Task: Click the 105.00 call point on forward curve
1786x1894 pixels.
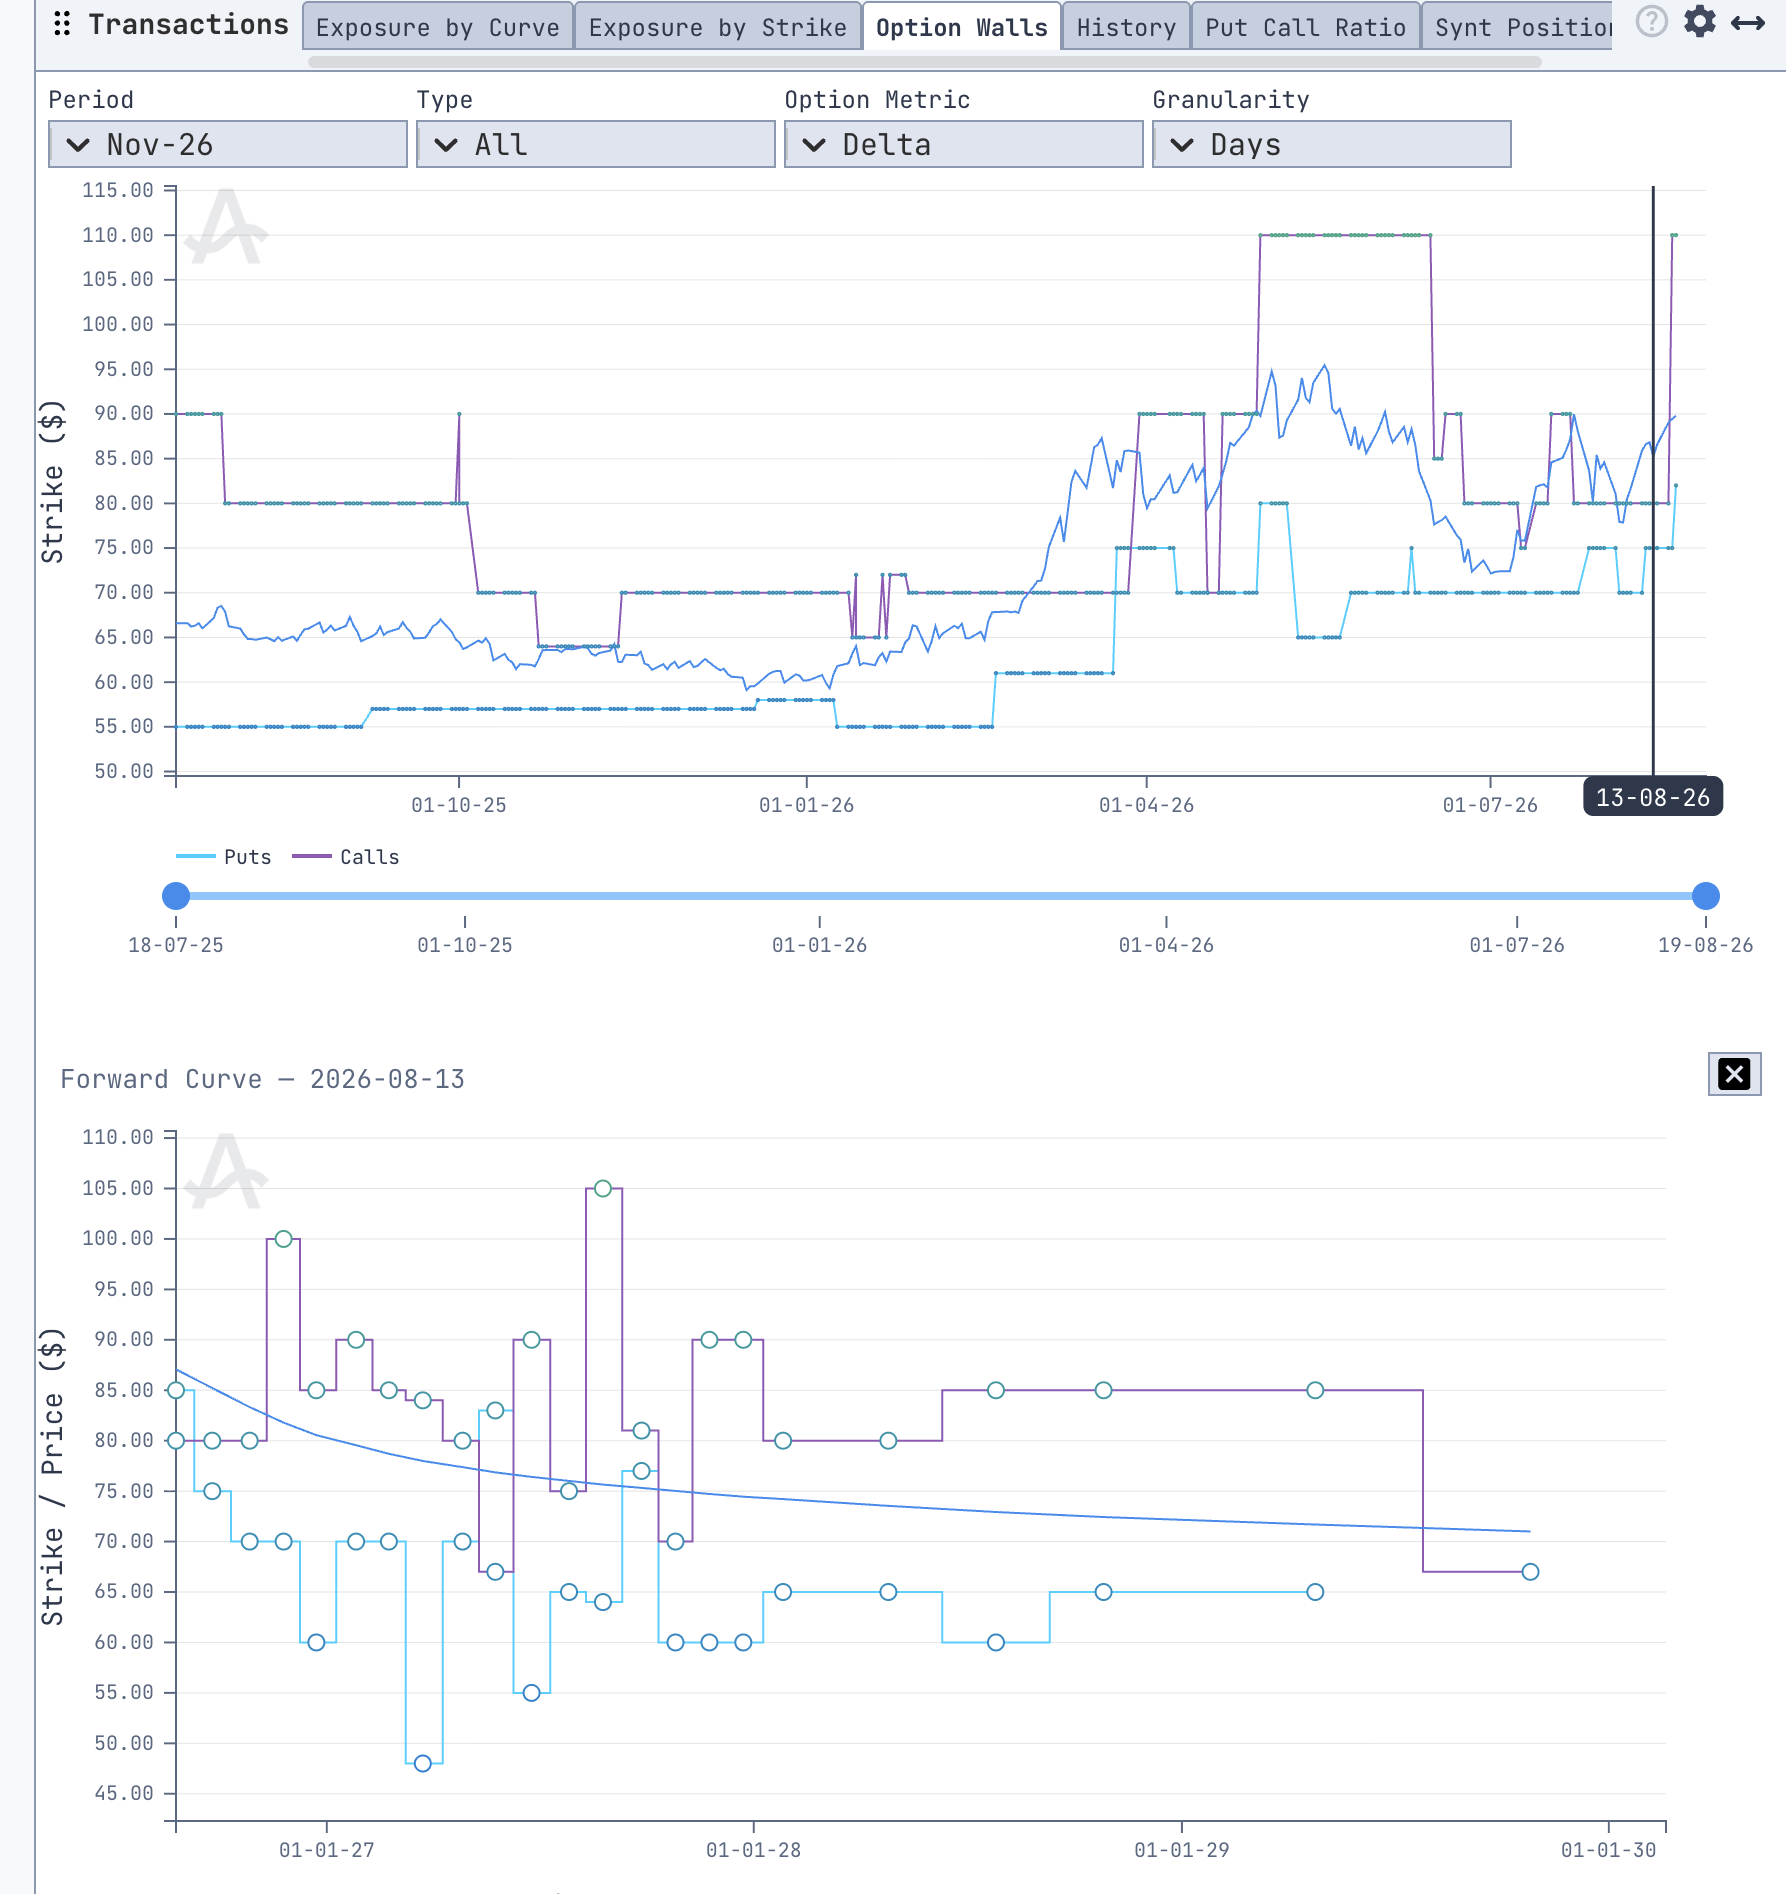Action: (x=603, y=1189)
